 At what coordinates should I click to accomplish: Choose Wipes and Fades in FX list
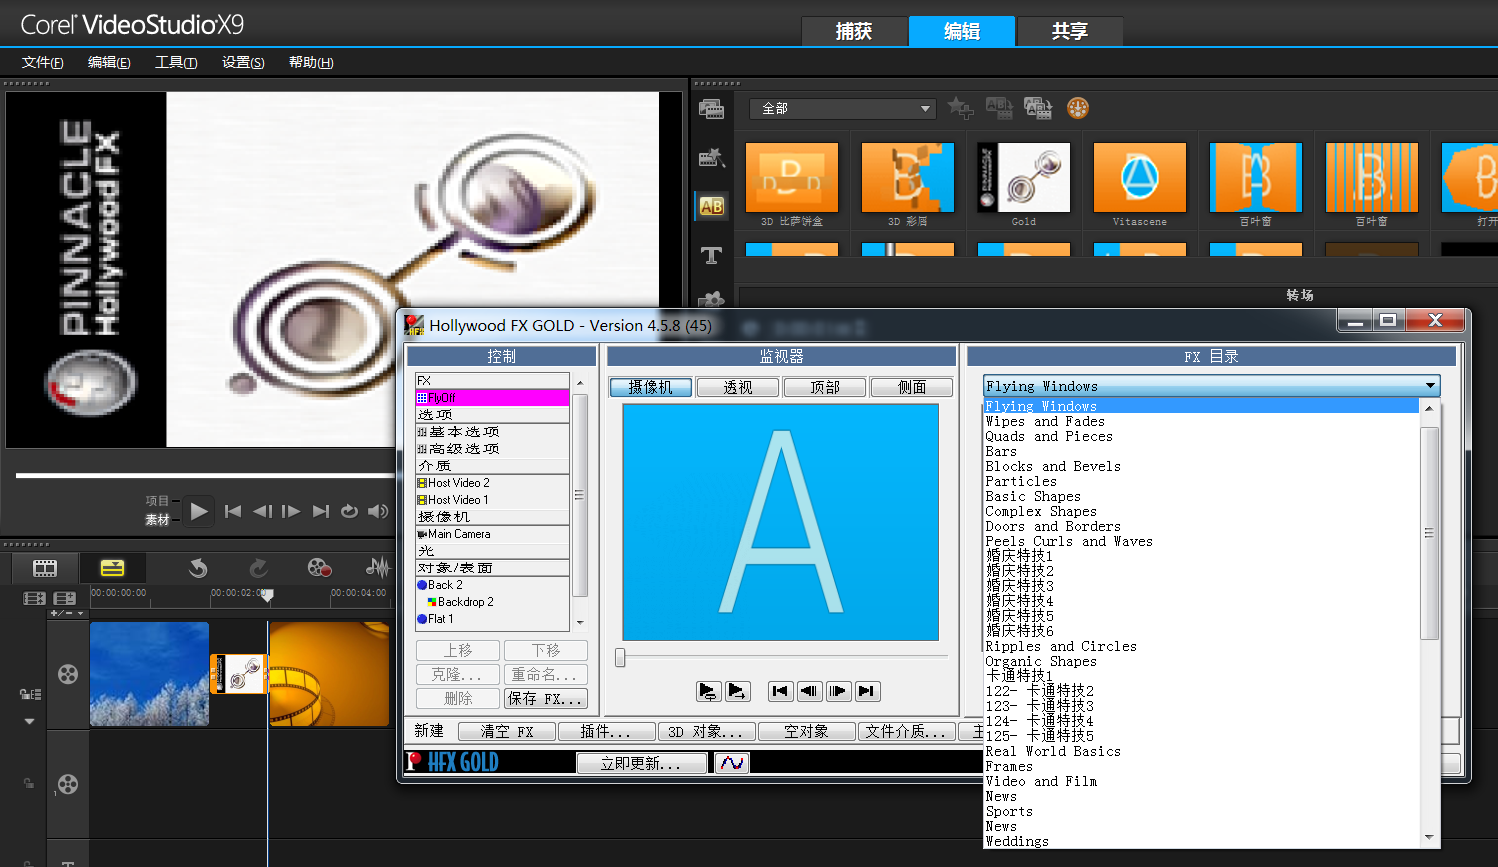[x=1045, y=421]
